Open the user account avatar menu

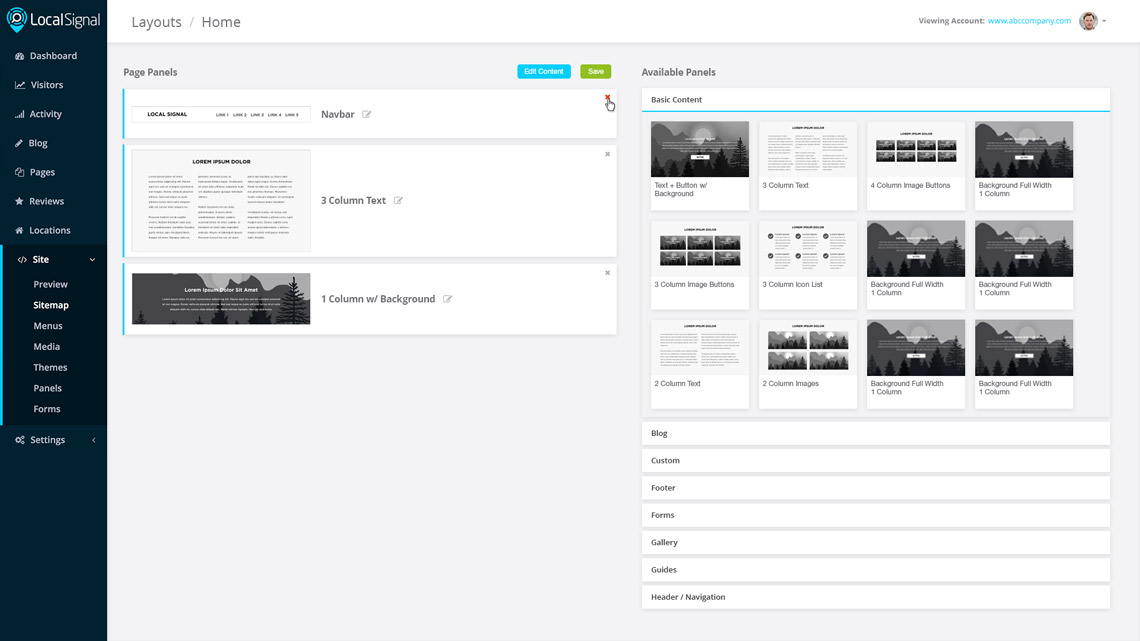(x=1088, y=21)
